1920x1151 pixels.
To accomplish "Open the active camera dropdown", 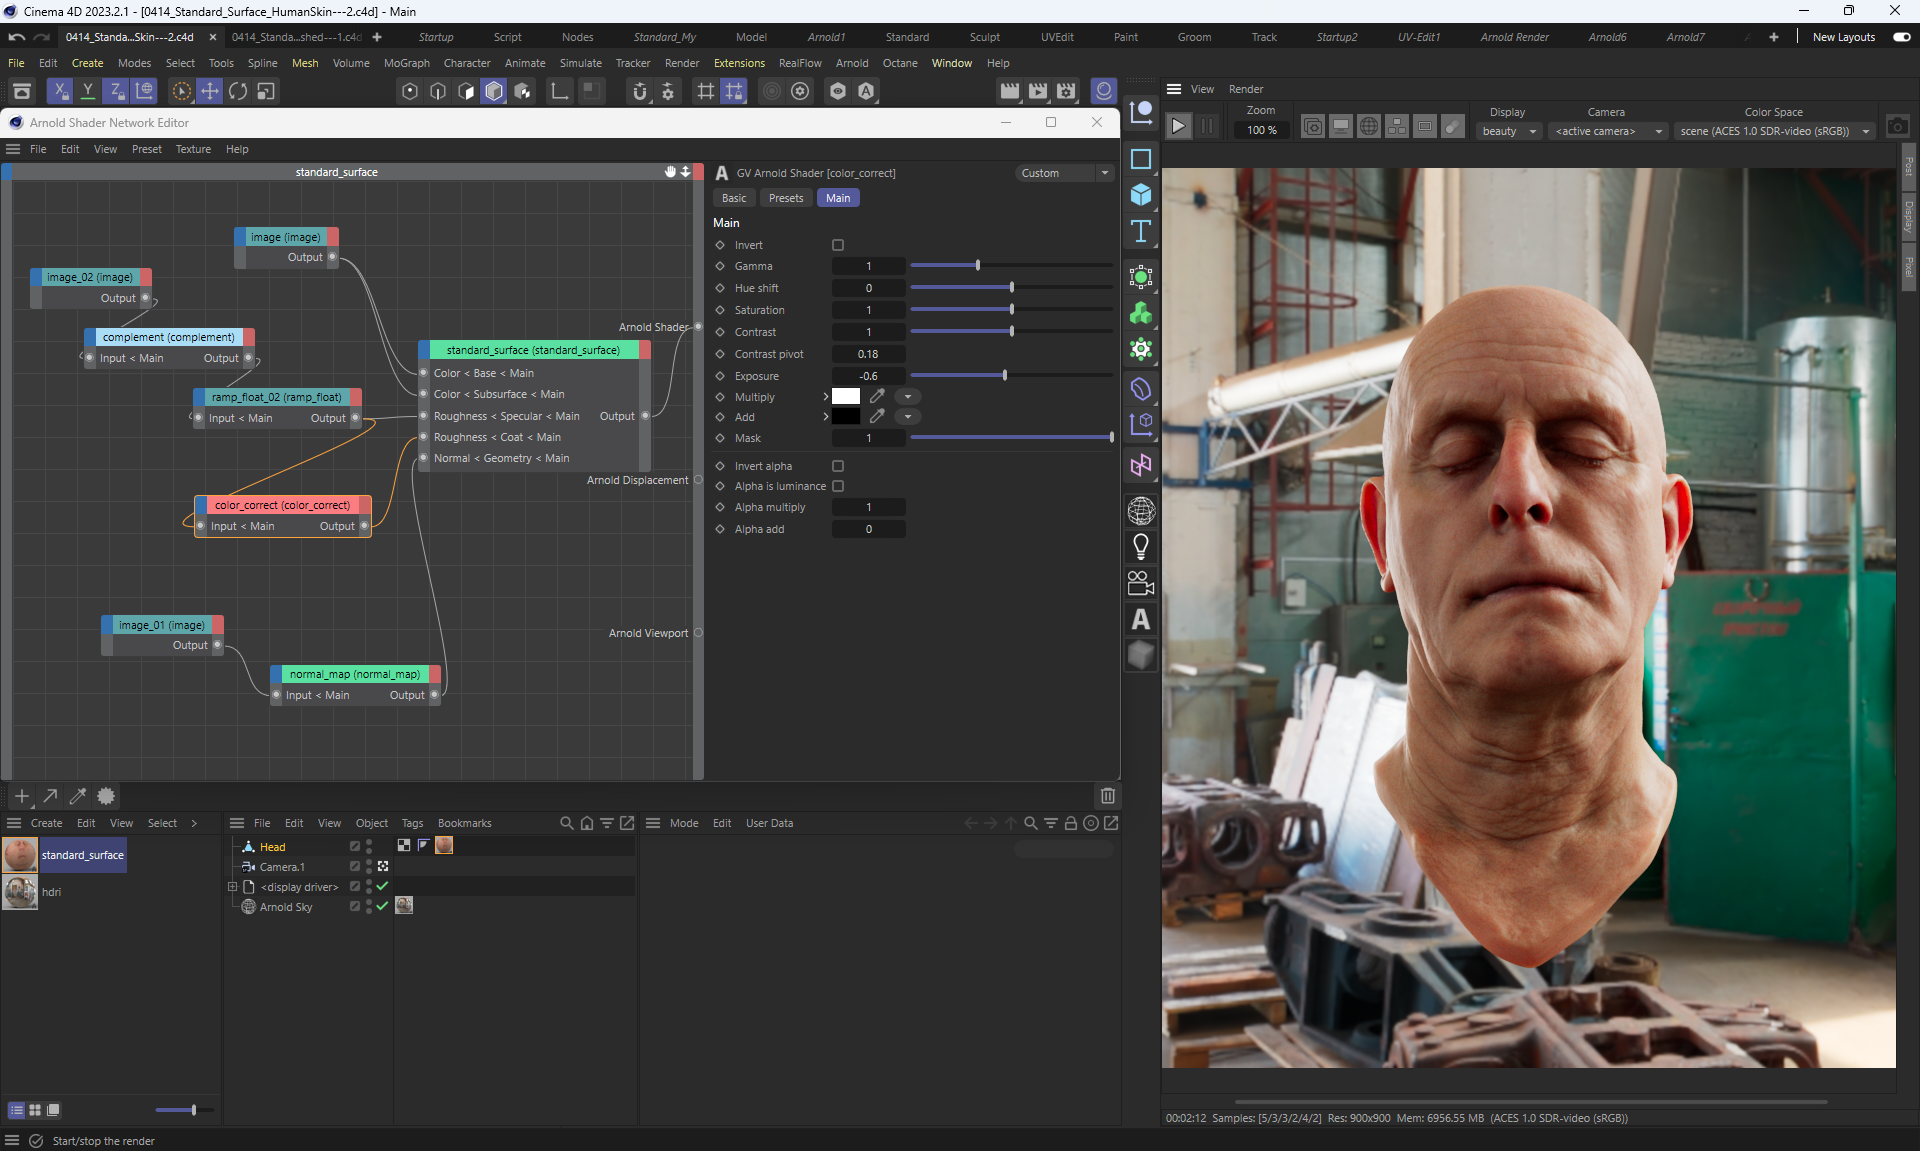I will click(1607, 131).
